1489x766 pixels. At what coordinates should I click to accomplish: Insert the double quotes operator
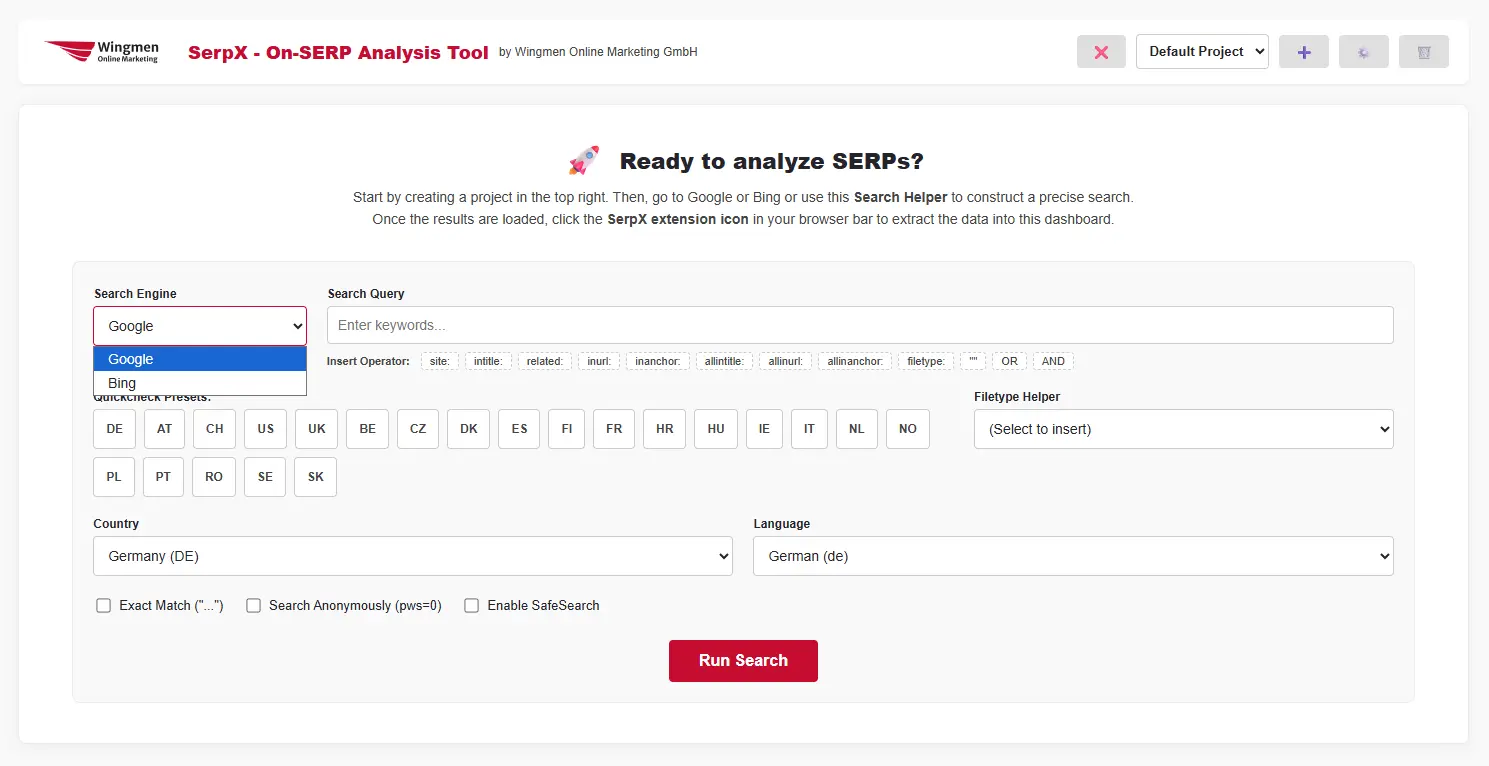(x=973, y=361)
